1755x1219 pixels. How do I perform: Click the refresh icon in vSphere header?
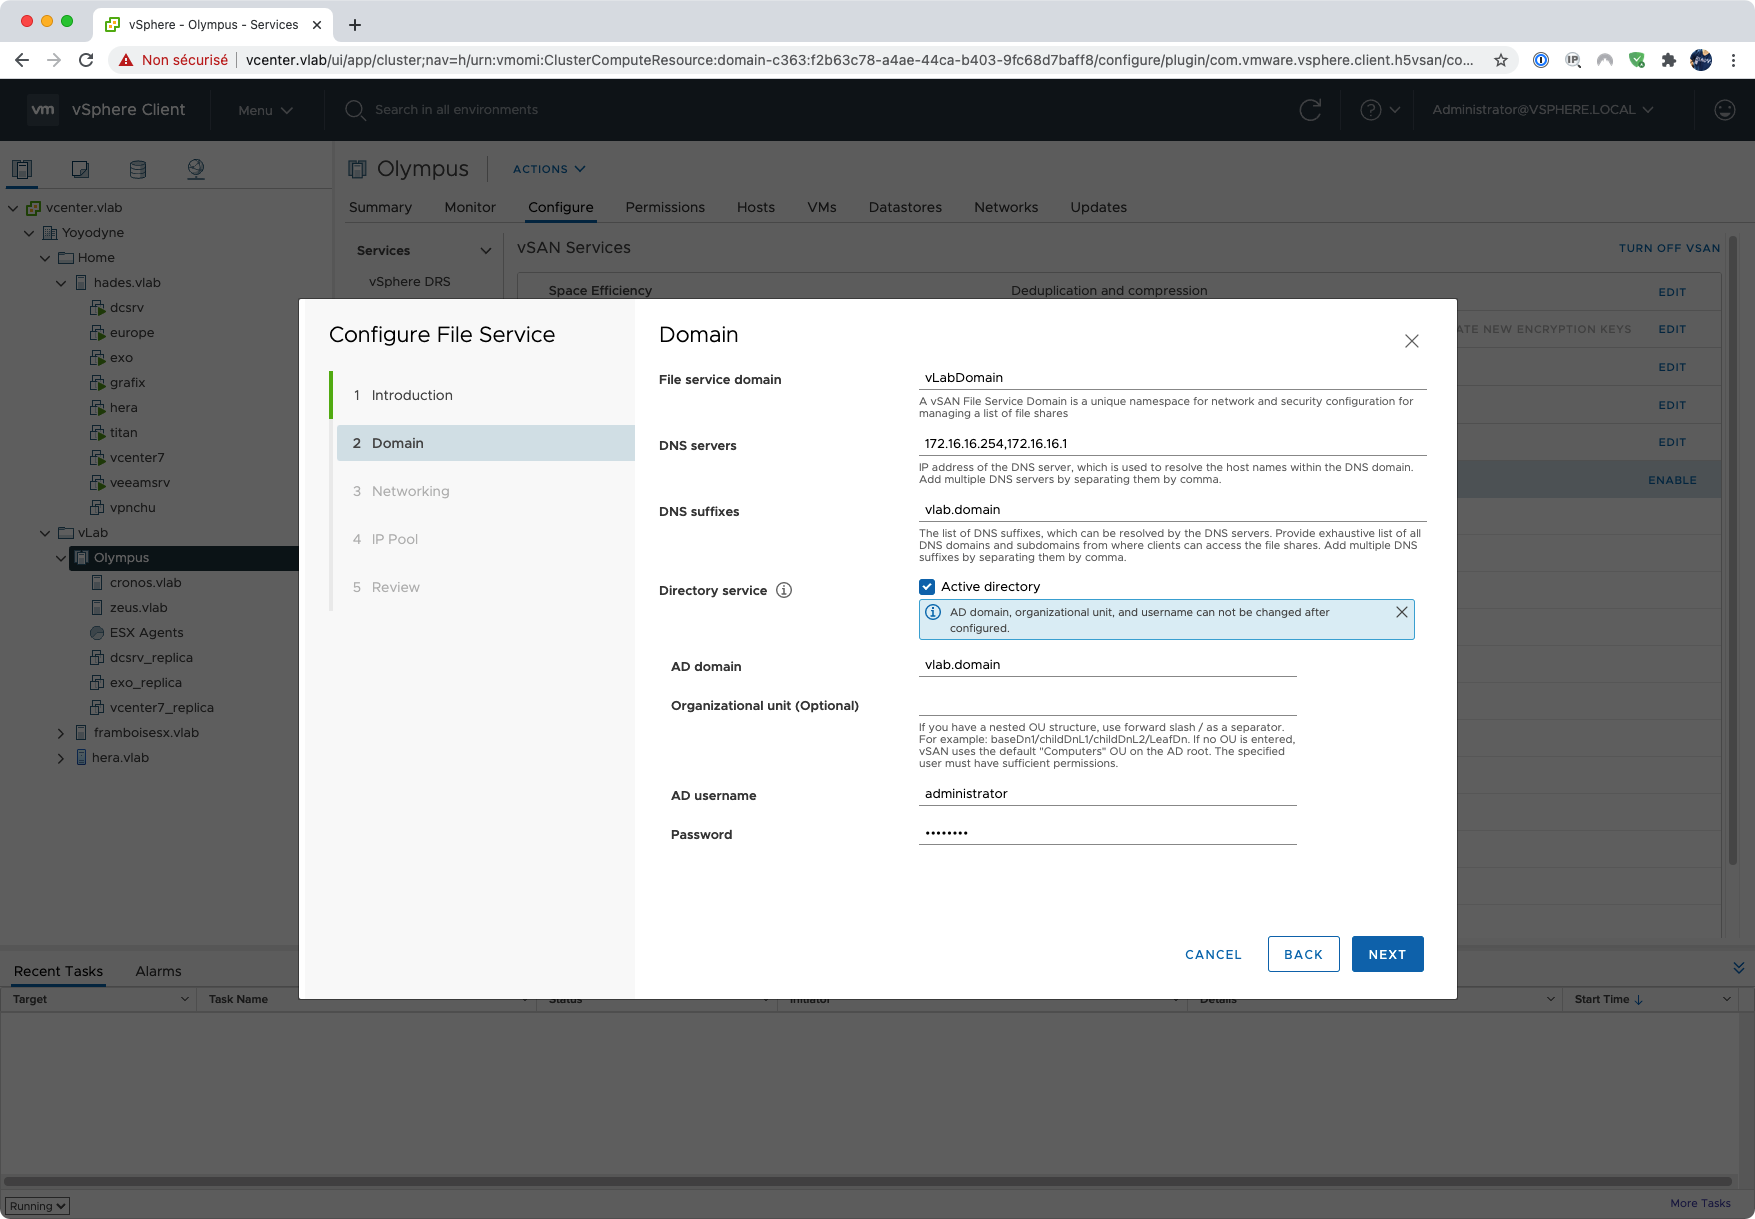(1310, 110)
